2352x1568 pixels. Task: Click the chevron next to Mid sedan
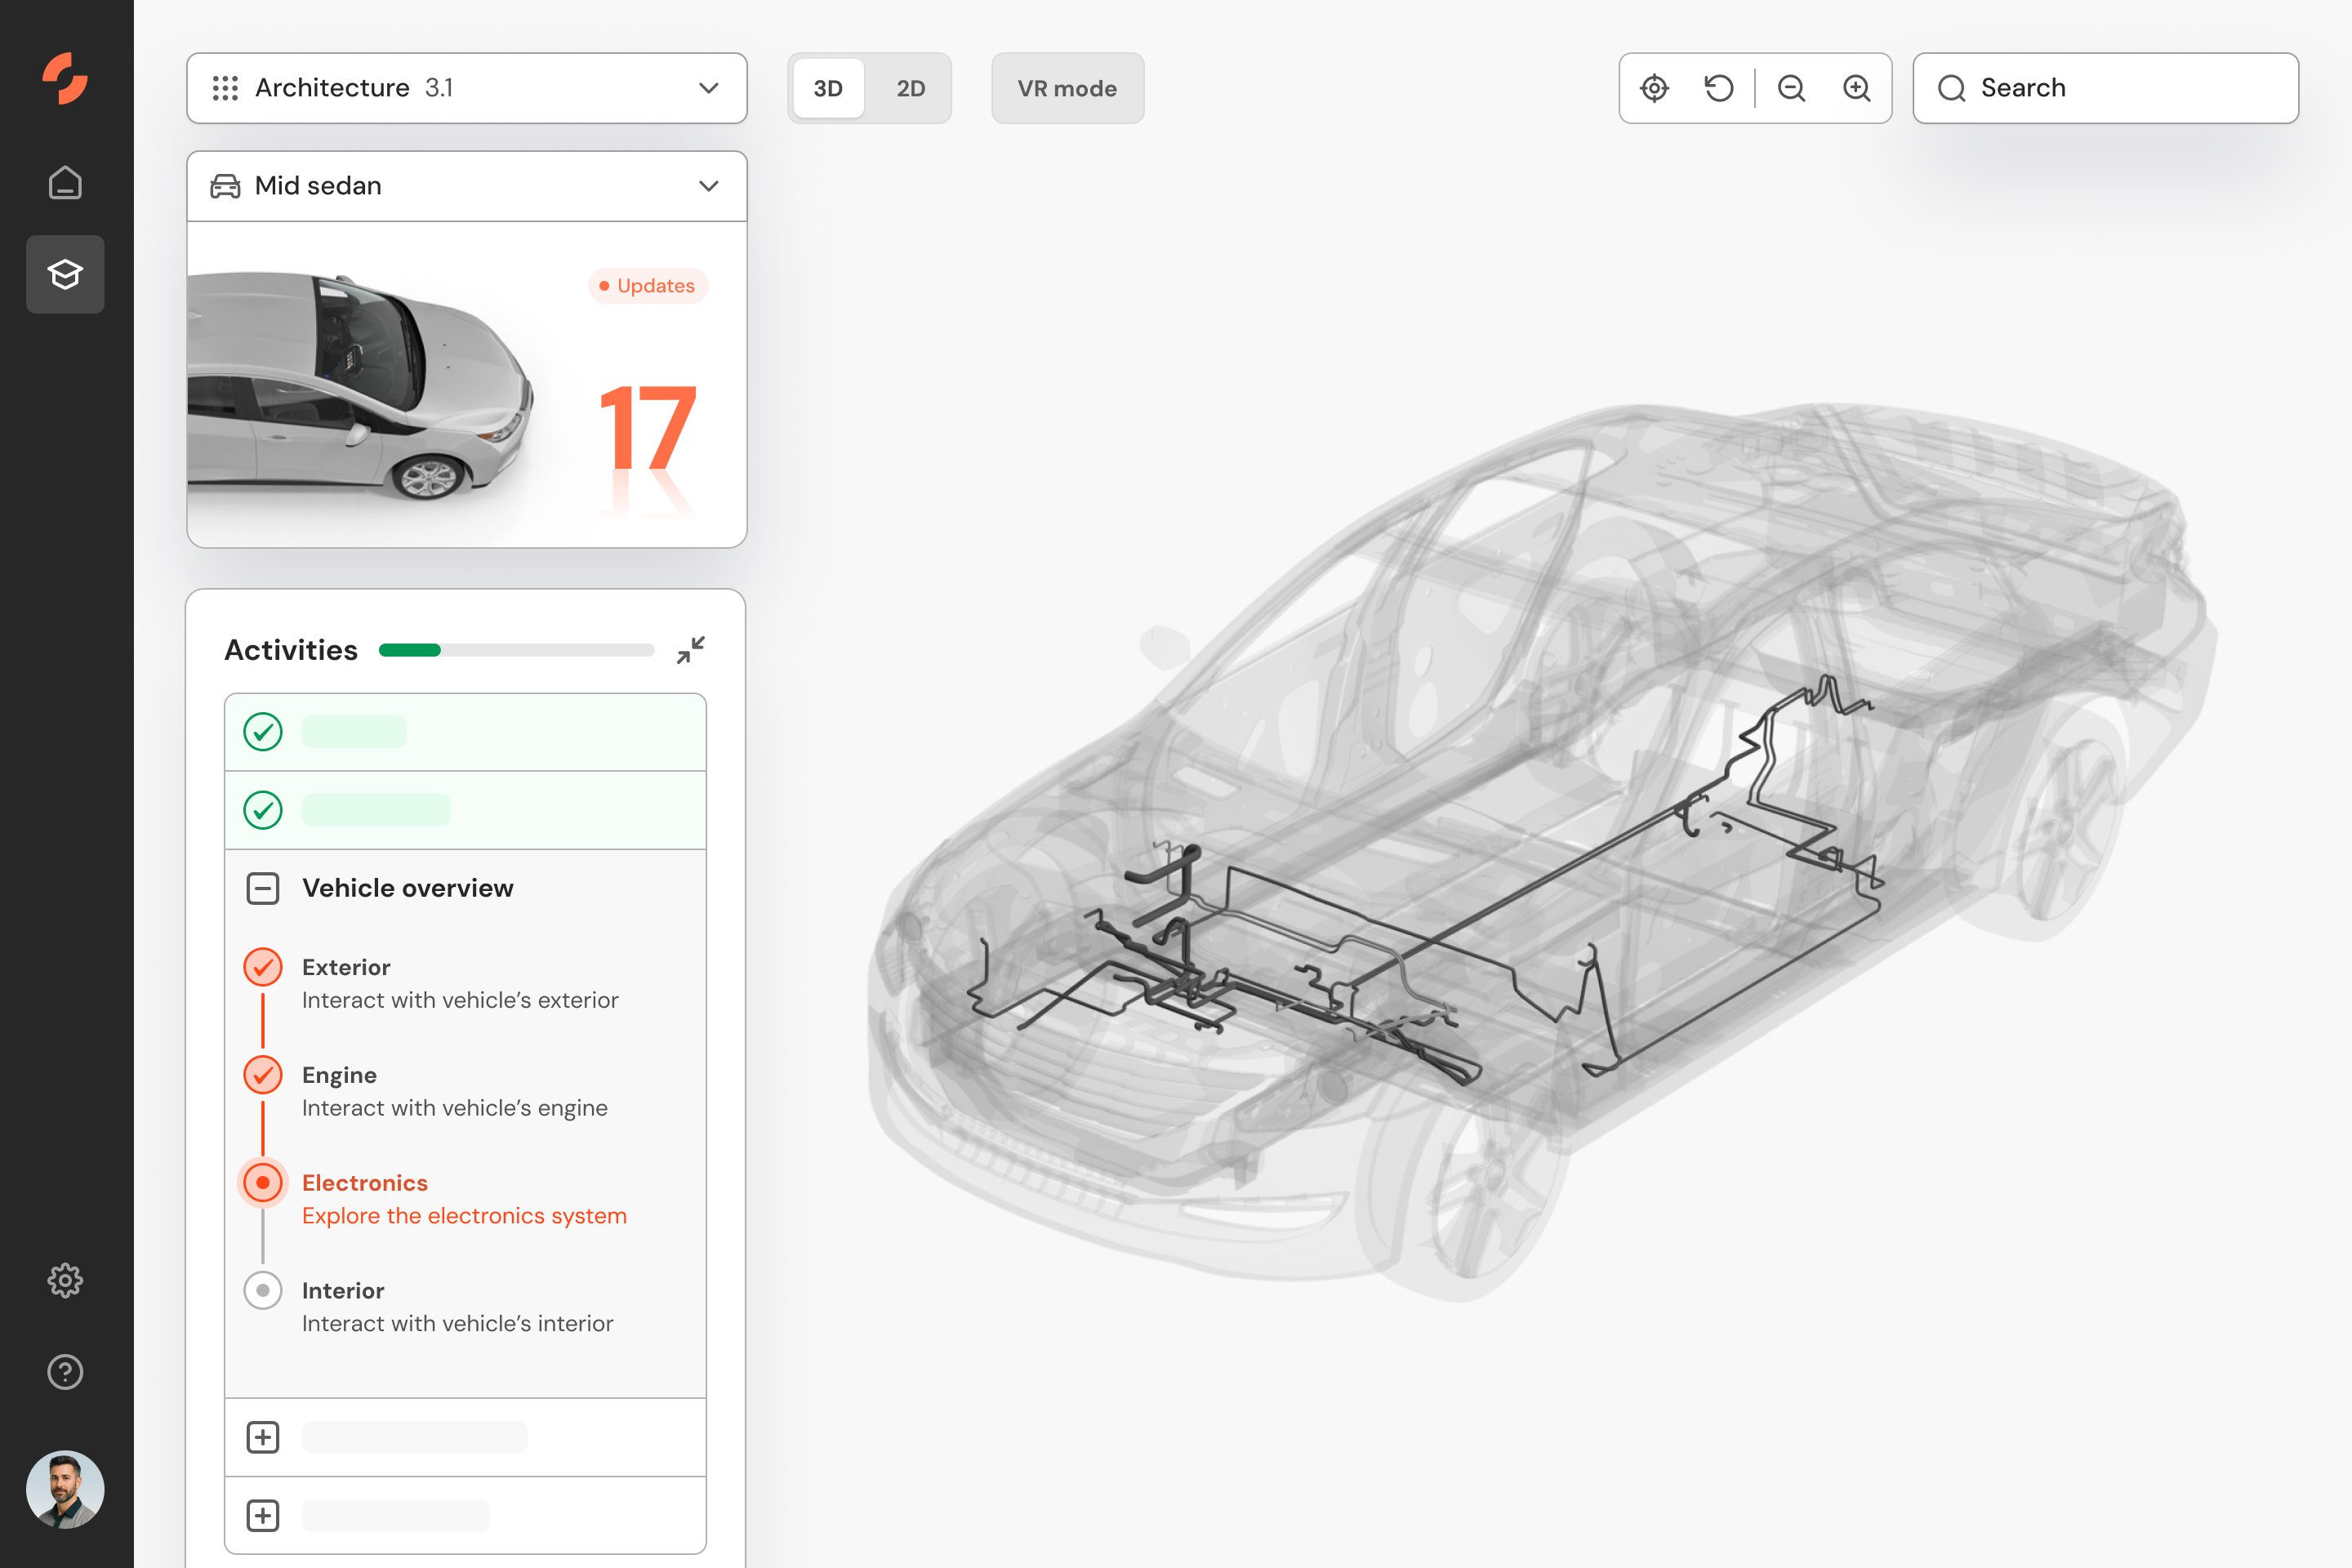(x=709, y=186)
